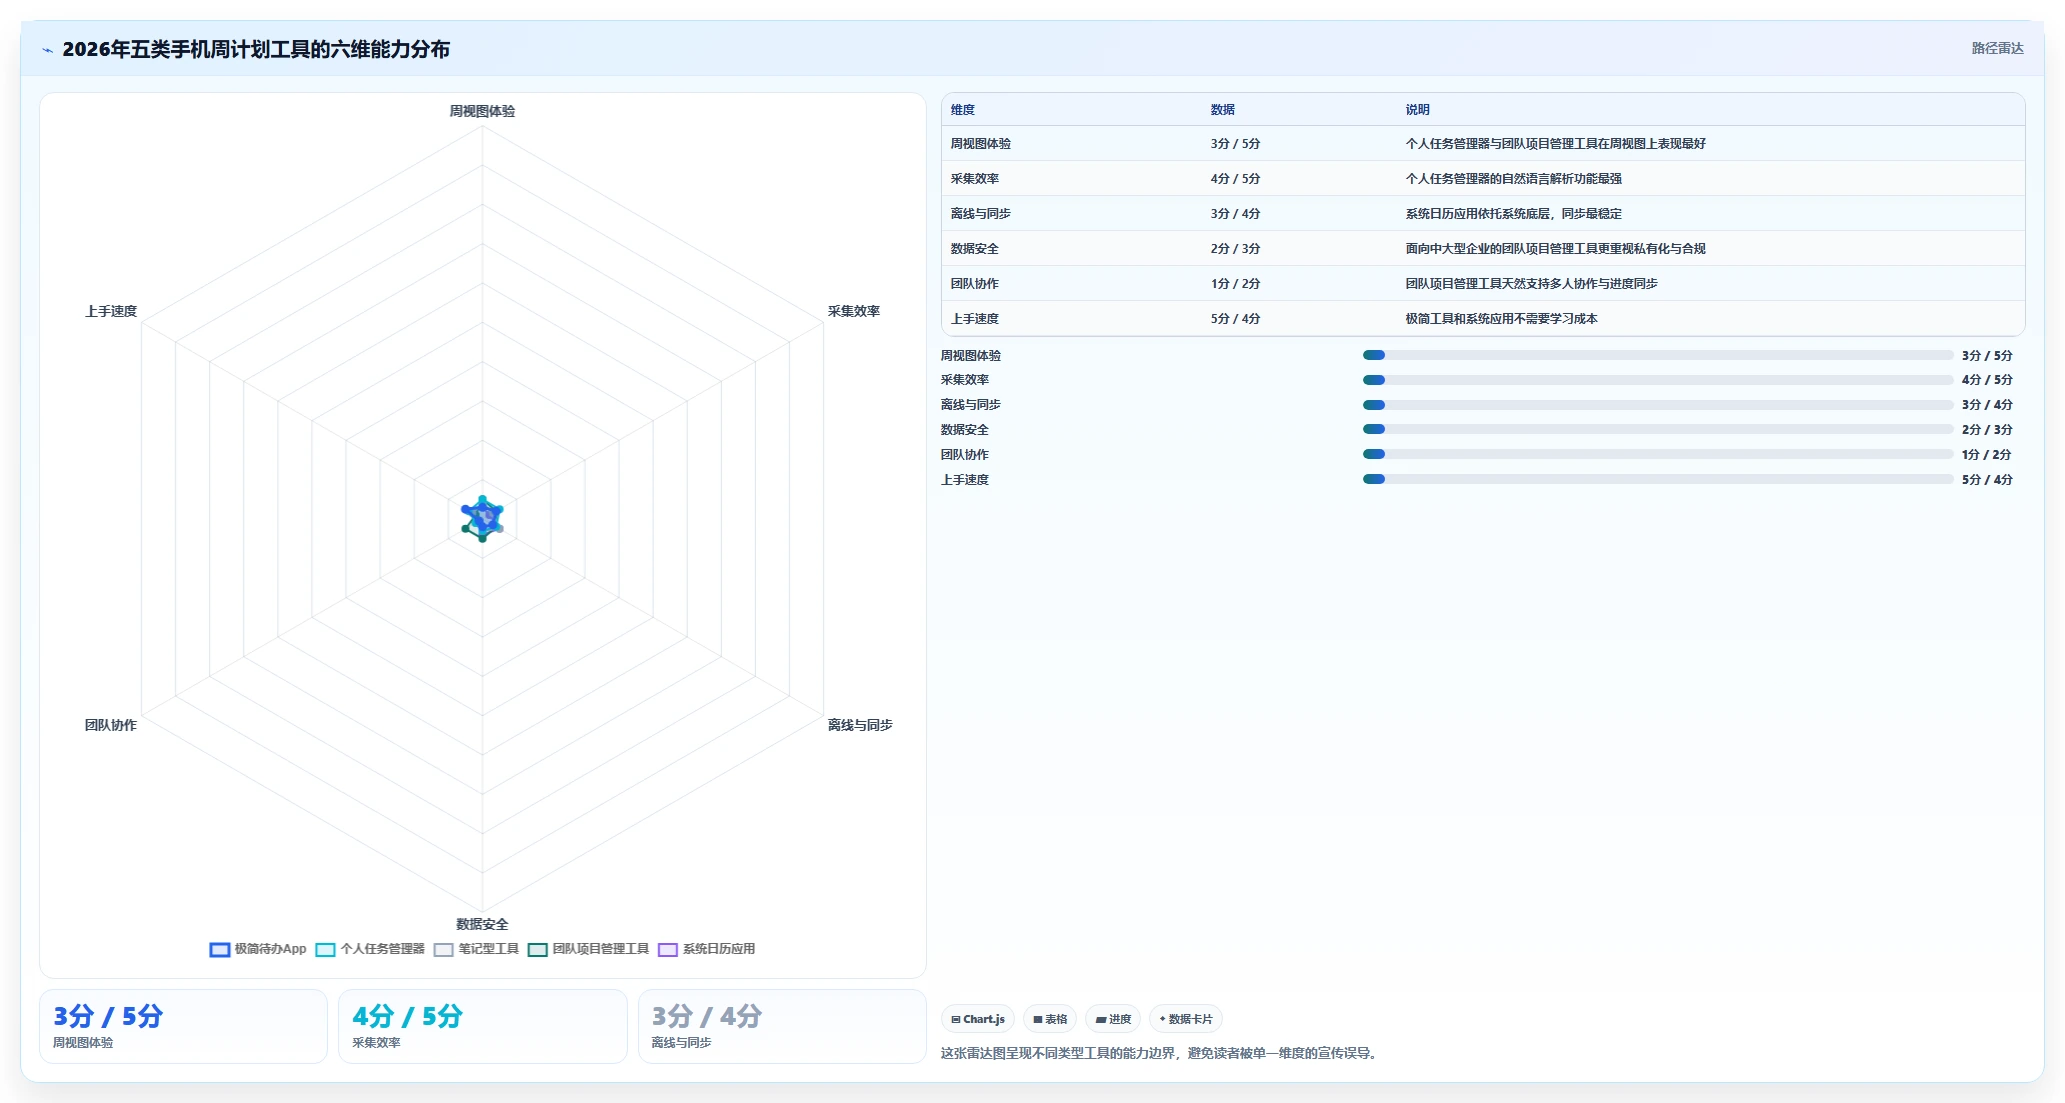The width and height of the screenshot is (2065, 1103).
Task: Click the 周视图体验 progress bar
Action: coord(1658,355)
